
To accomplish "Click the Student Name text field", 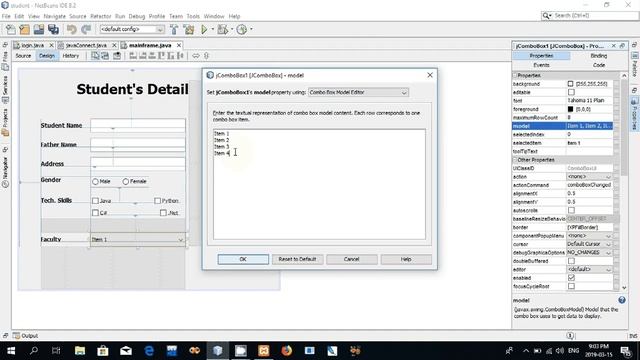I will (138, 125).
